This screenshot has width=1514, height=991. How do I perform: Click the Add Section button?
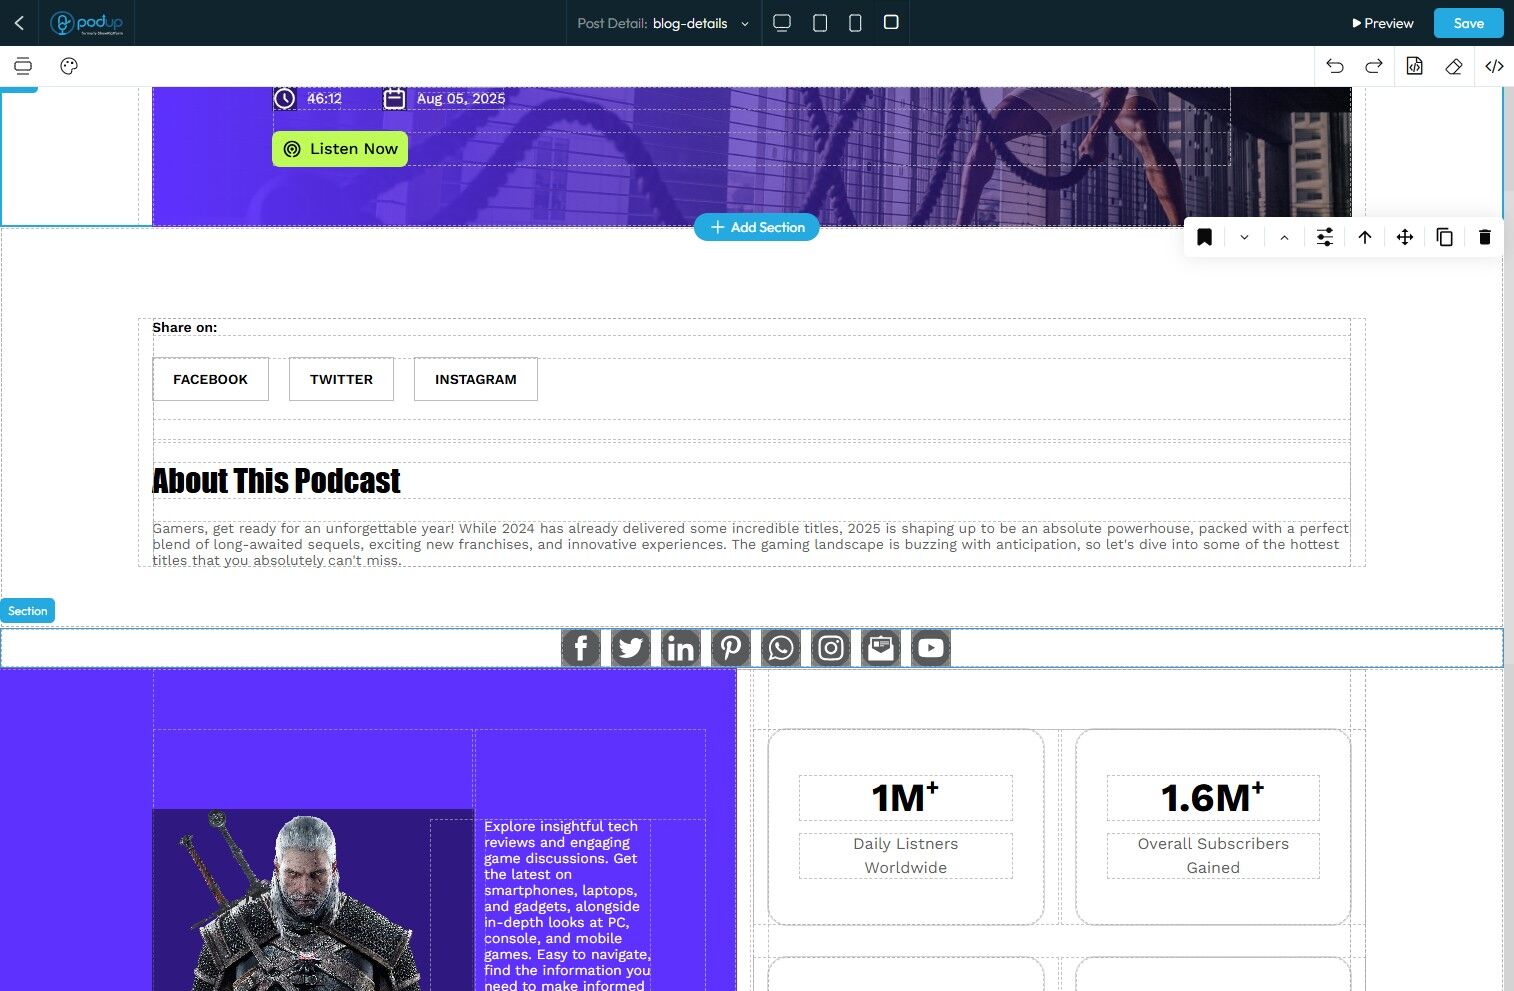[x=757, y=227]
